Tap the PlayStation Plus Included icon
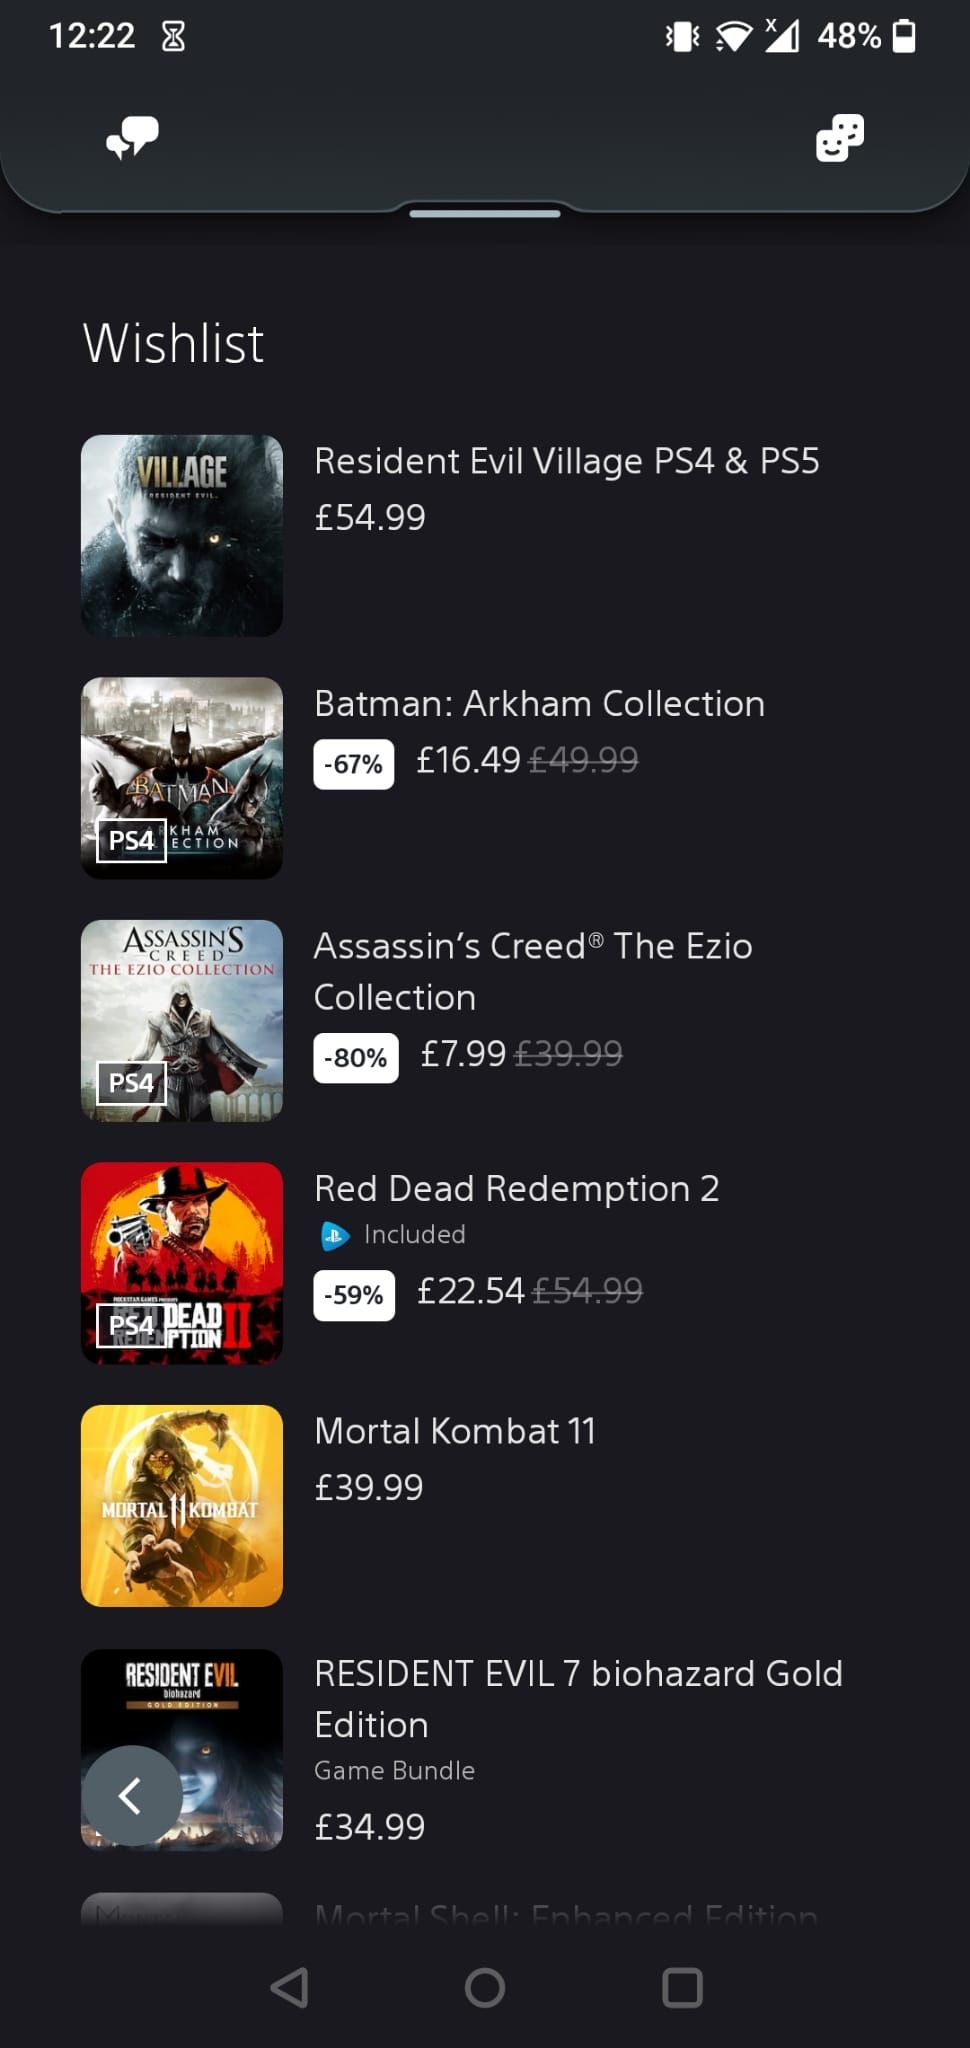 point(335,1236)
